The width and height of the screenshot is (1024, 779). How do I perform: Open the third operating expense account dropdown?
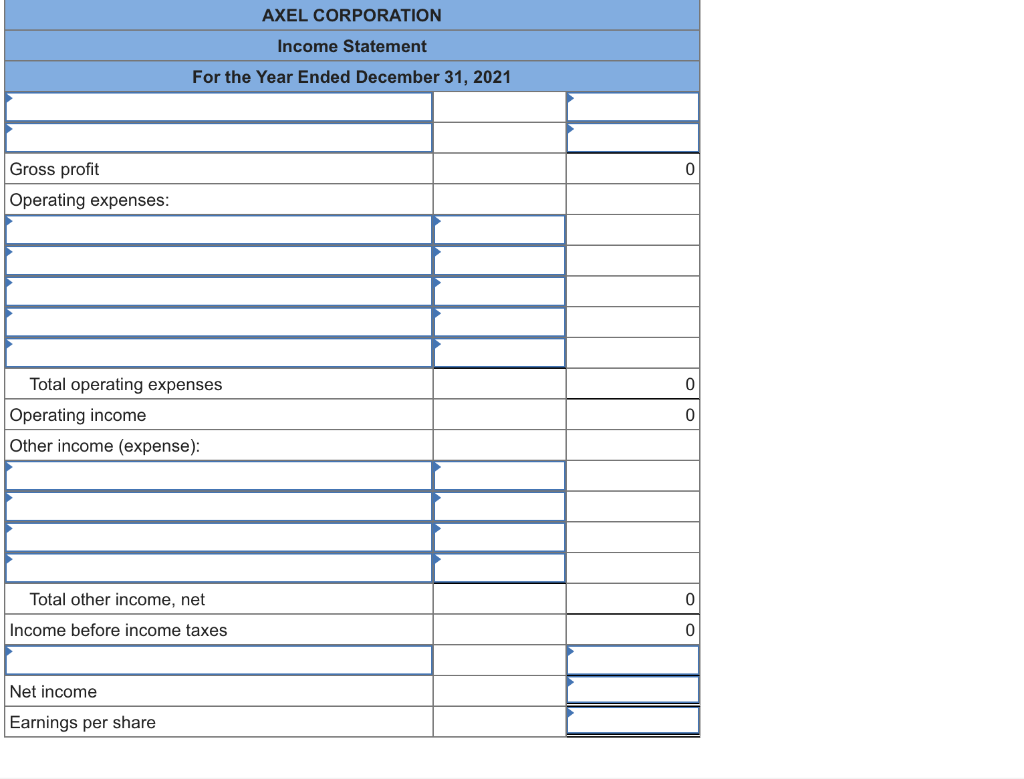click(218, 291)
